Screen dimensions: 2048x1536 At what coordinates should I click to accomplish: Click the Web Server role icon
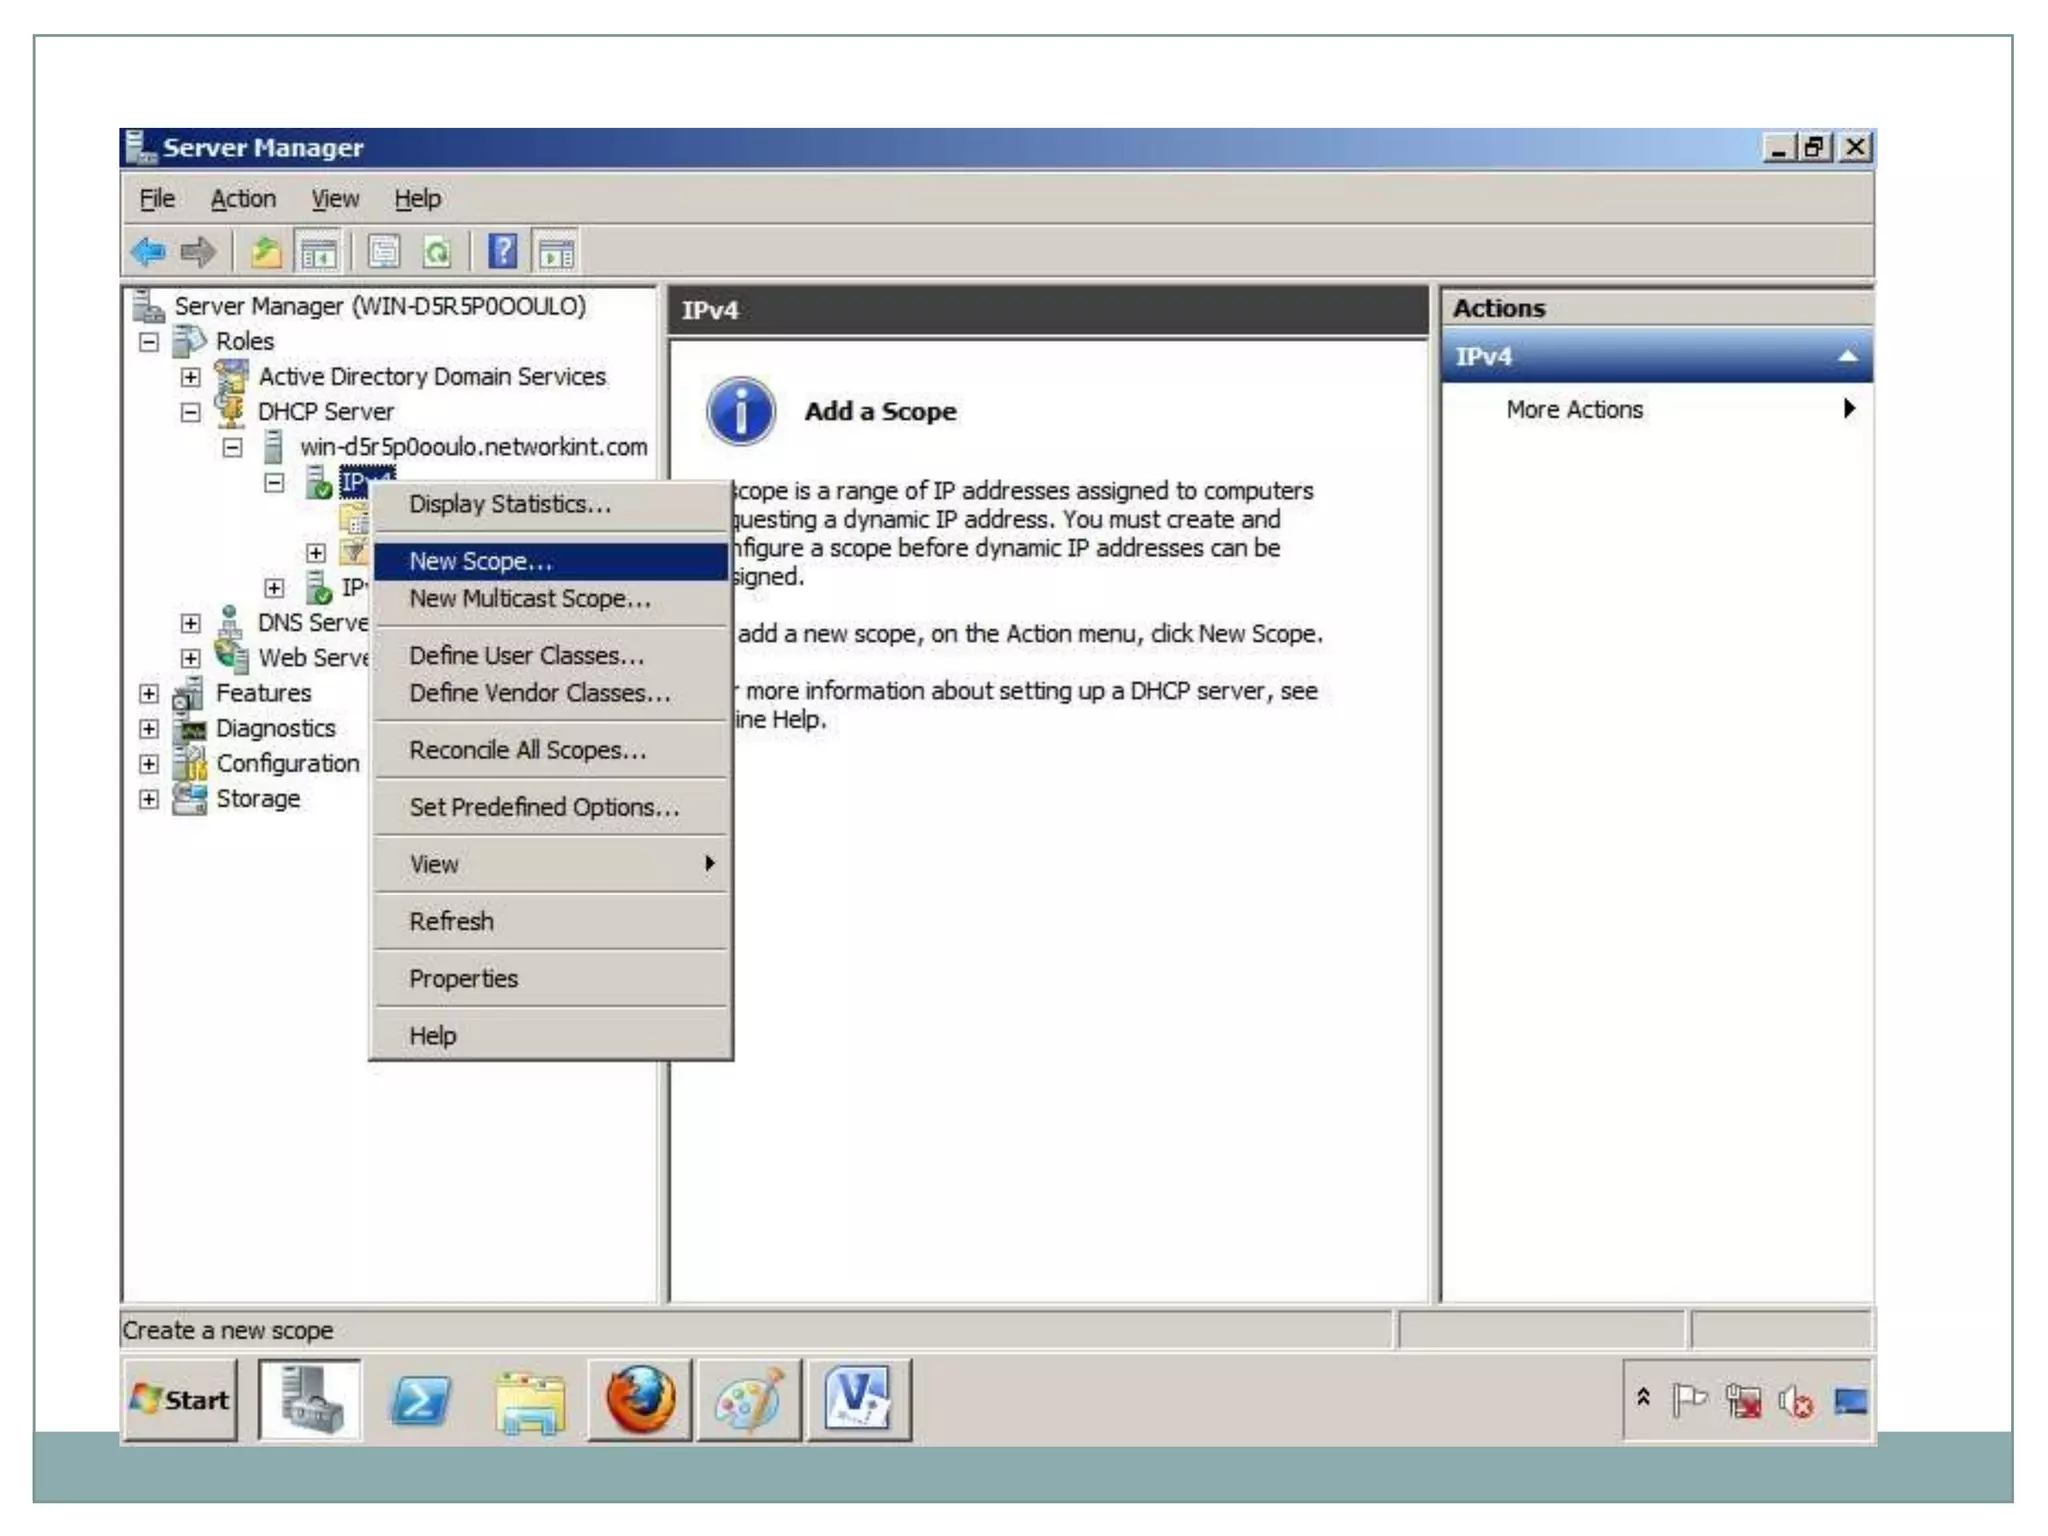231,656
